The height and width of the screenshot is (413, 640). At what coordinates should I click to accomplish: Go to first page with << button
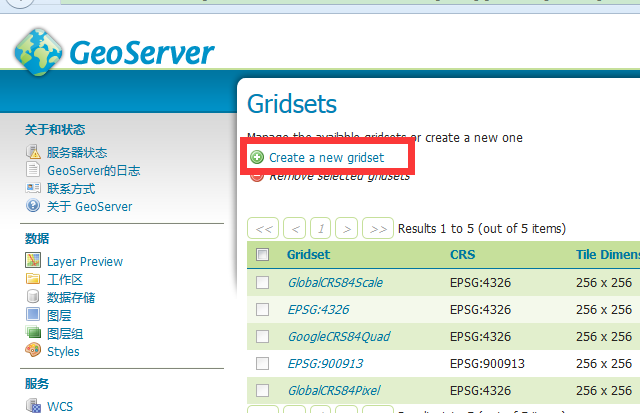point(263,228)
